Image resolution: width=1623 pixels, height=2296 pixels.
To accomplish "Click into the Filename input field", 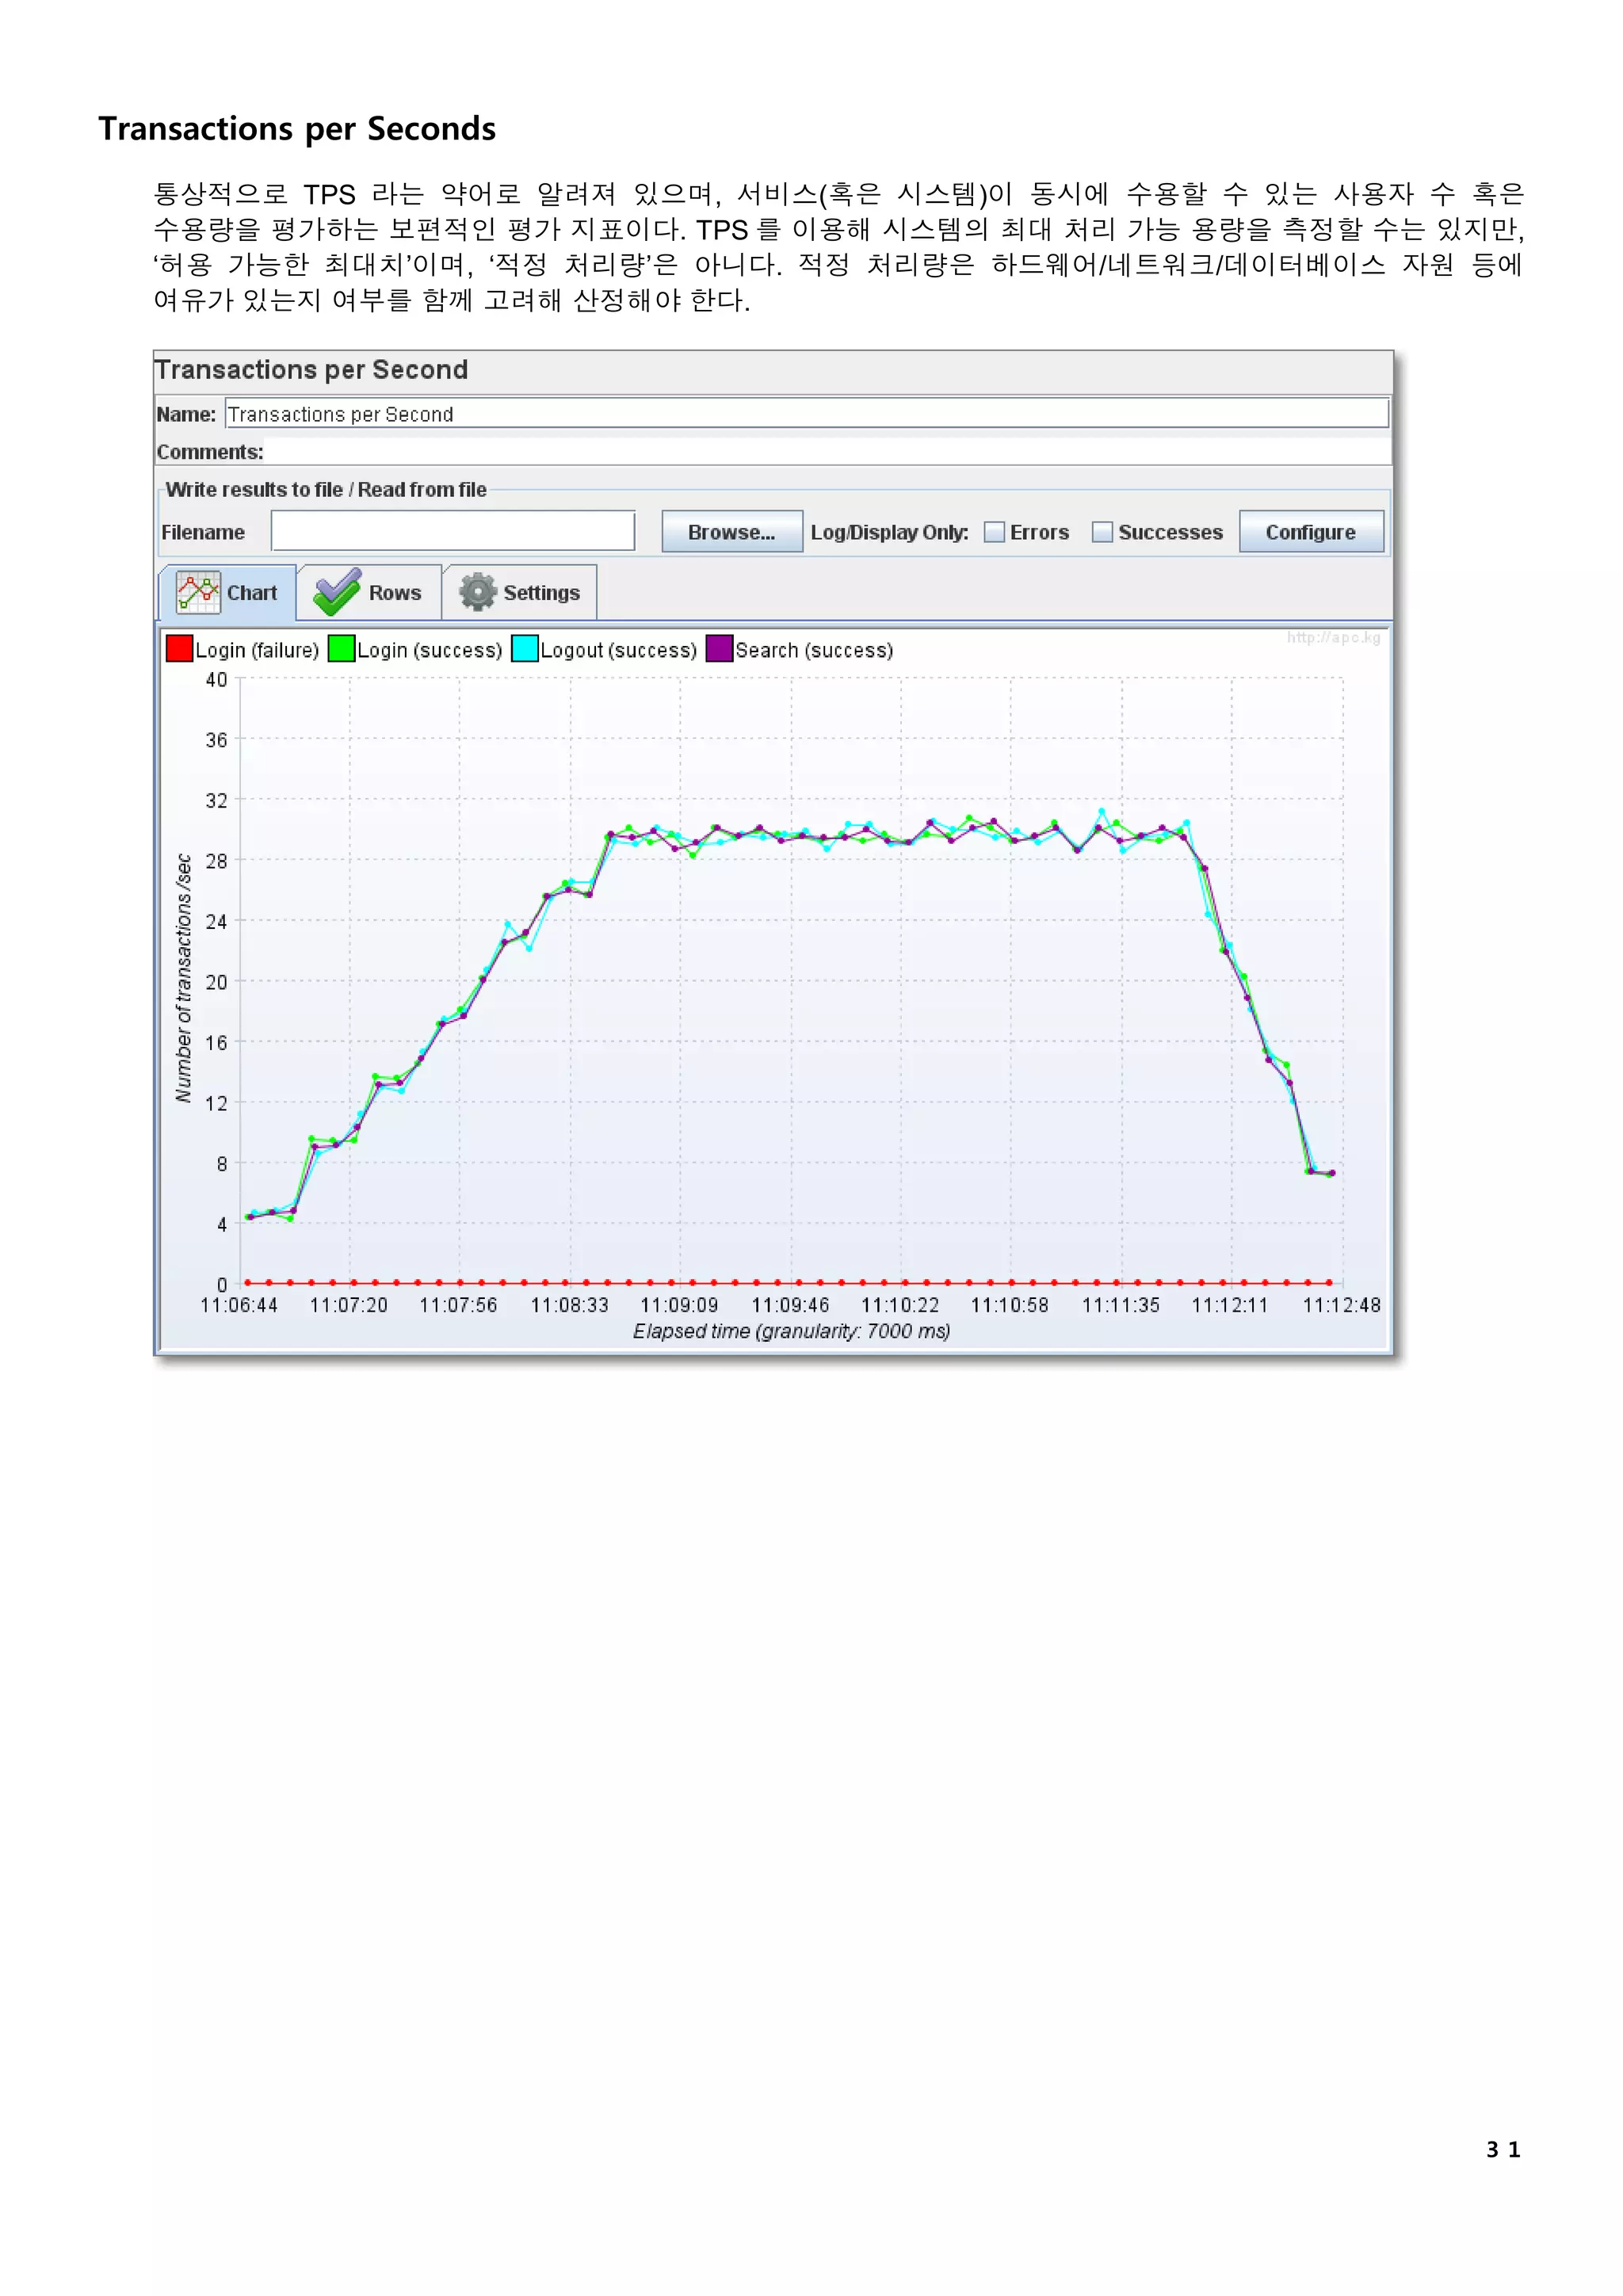I will coord(452,531).
